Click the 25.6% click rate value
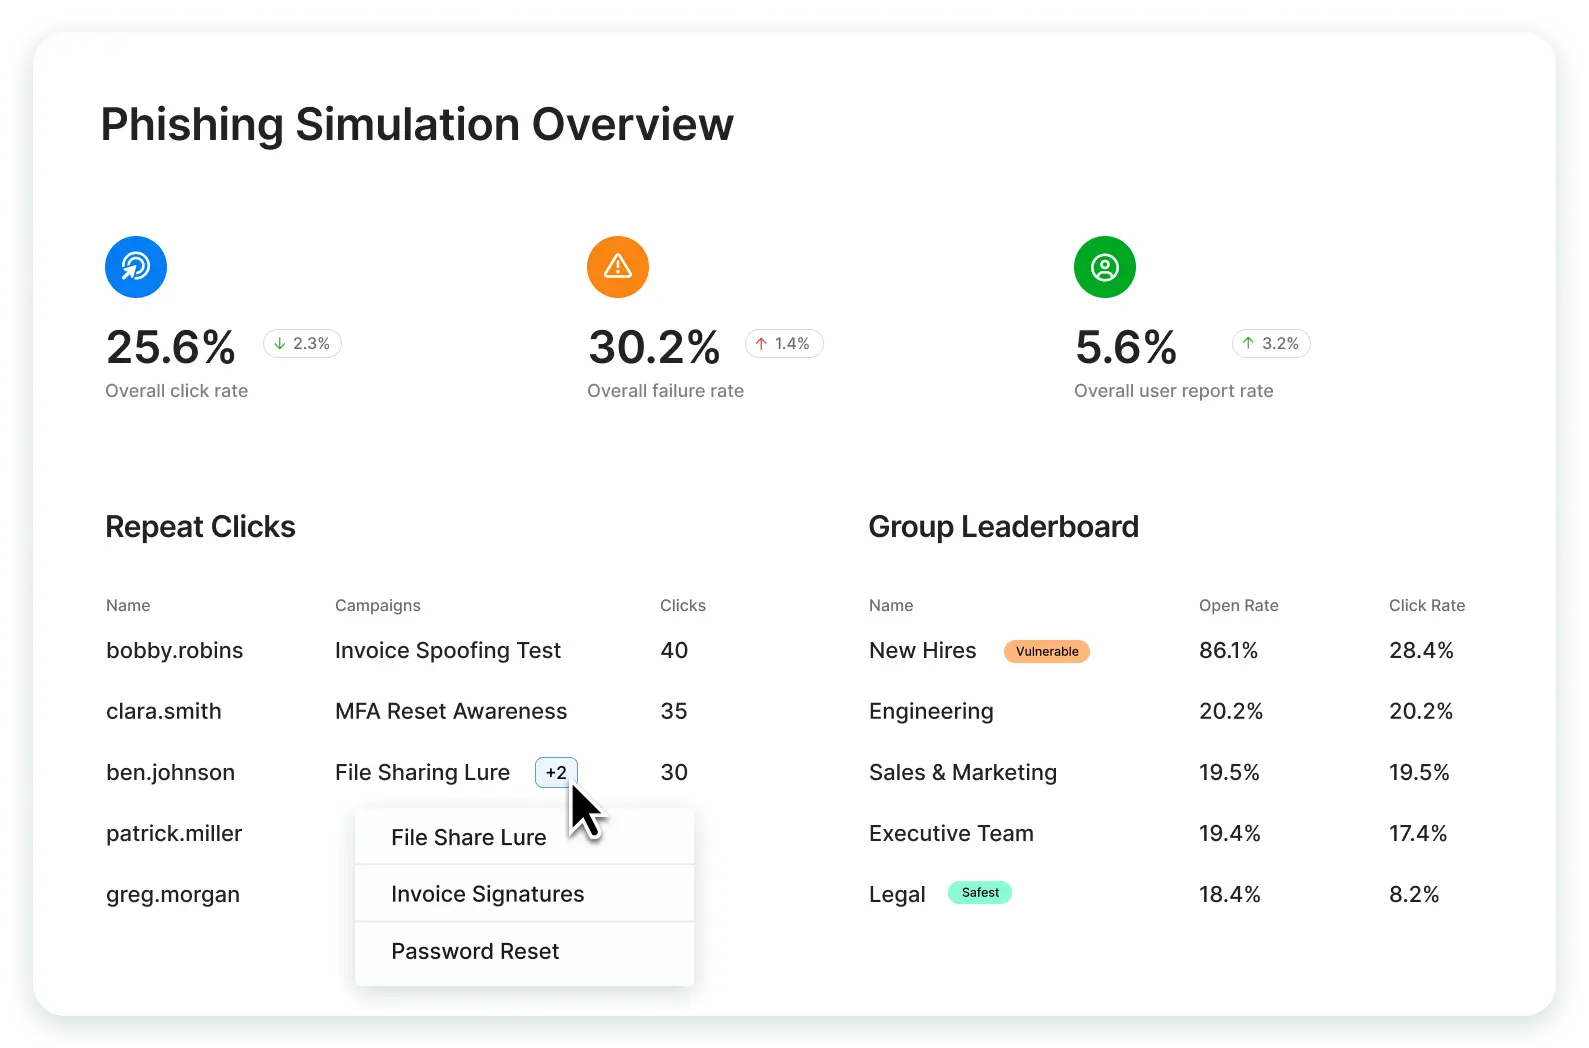 tap(171, 347)
